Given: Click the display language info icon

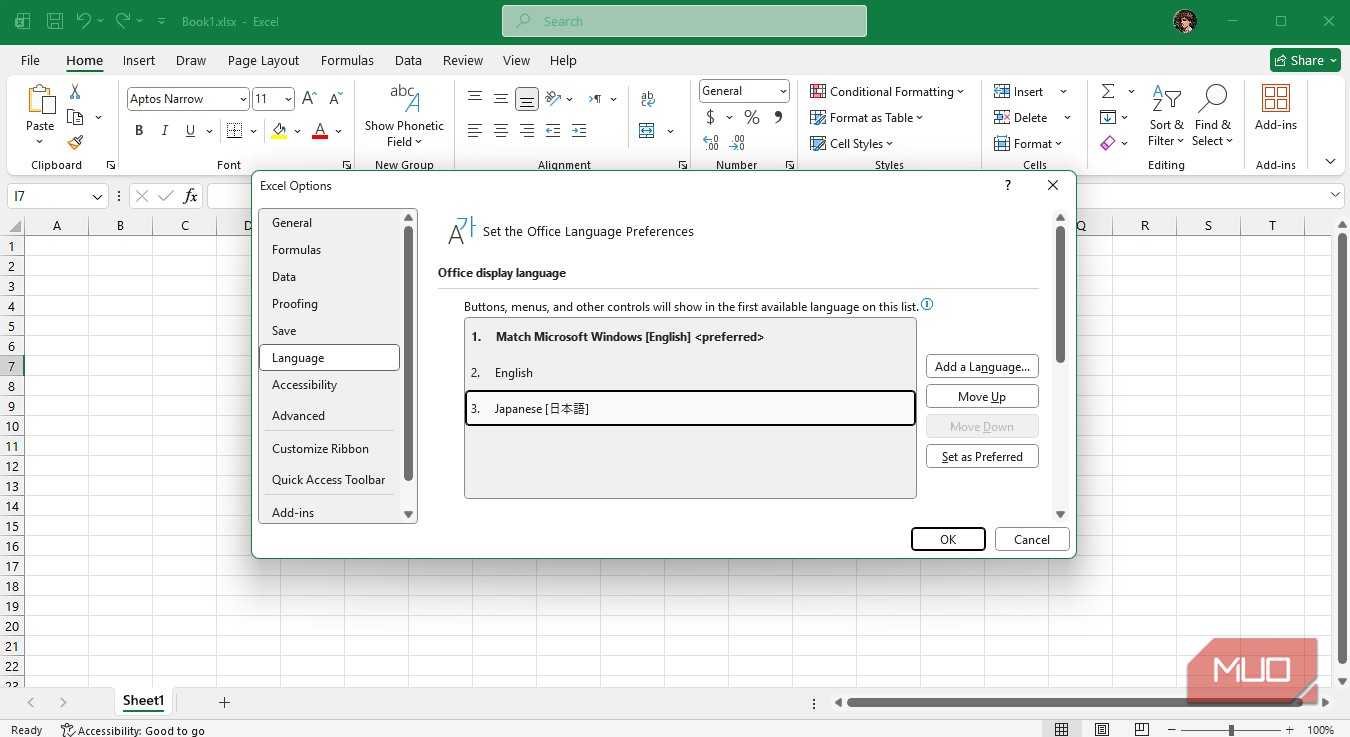Looking at the screenshot, I should tap(927, 305).
